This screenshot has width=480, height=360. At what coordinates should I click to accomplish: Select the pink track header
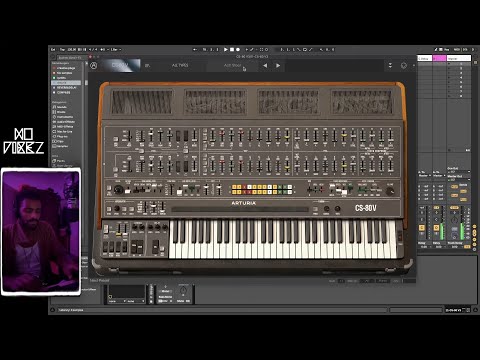(439, 58)
